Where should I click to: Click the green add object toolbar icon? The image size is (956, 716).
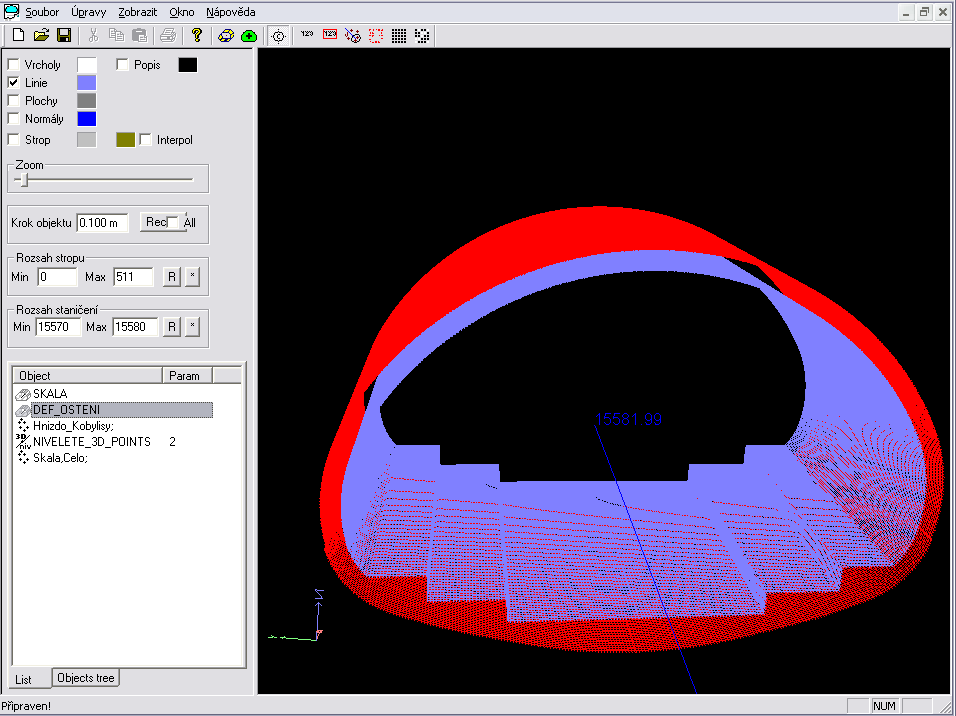click(249, 36)
